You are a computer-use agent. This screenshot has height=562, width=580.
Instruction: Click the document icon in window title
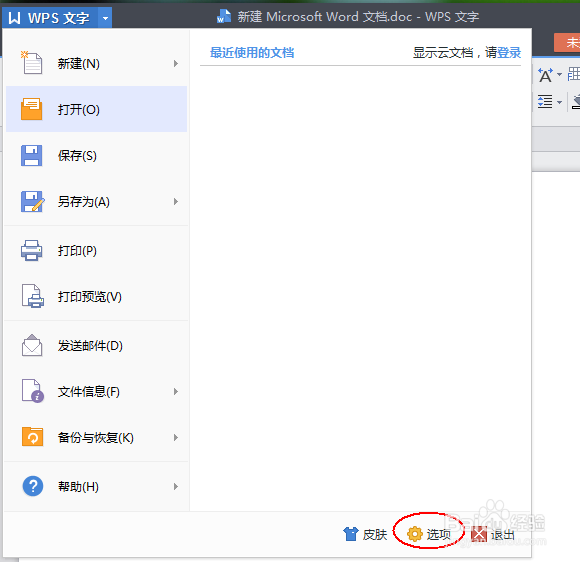pyautogui.click(x=224, y=17)
